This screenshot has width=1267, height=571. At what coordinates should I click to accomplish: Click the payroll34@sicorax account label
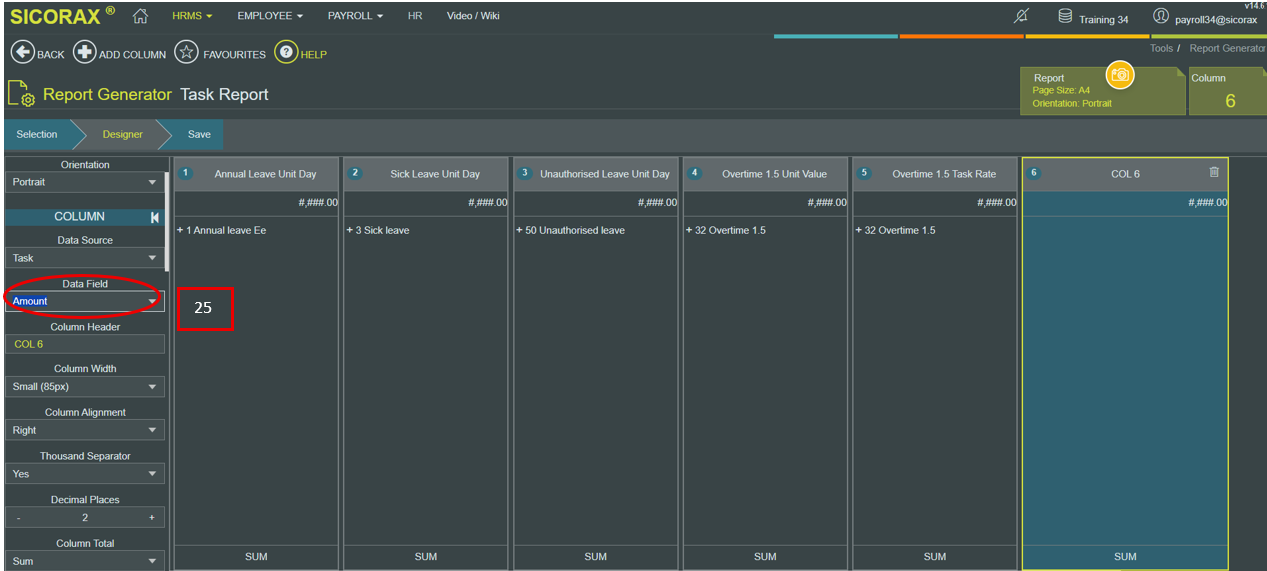tap(1216, 19)
